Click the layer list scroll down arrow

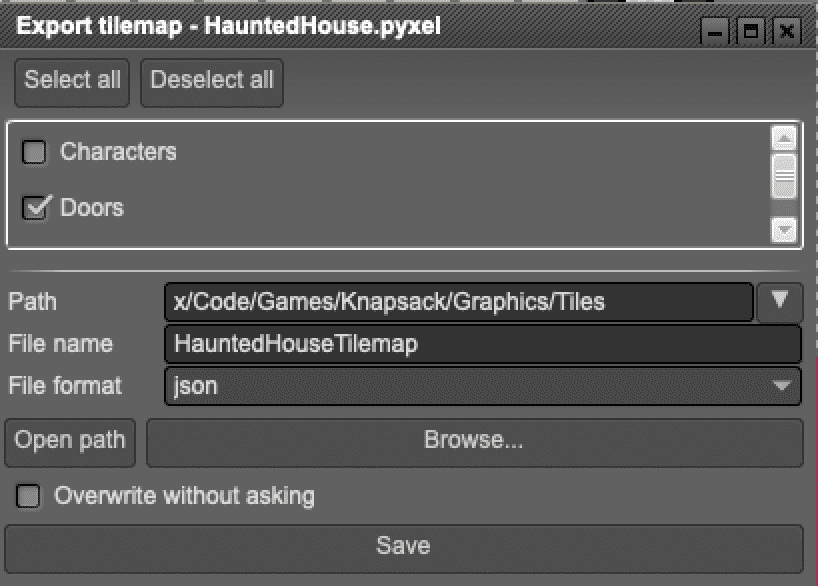[x=784, y=231]
